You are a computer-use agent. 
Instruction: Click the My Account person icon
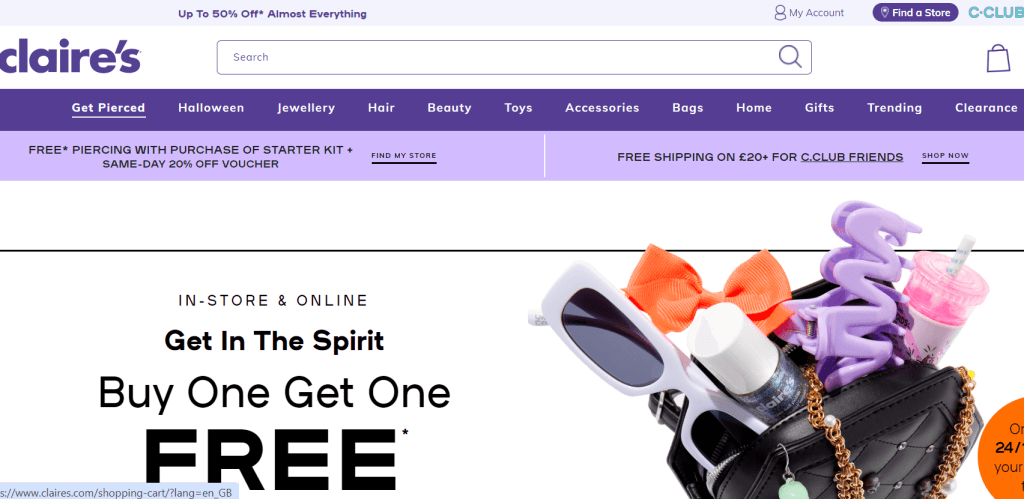[x=780, y=12]
